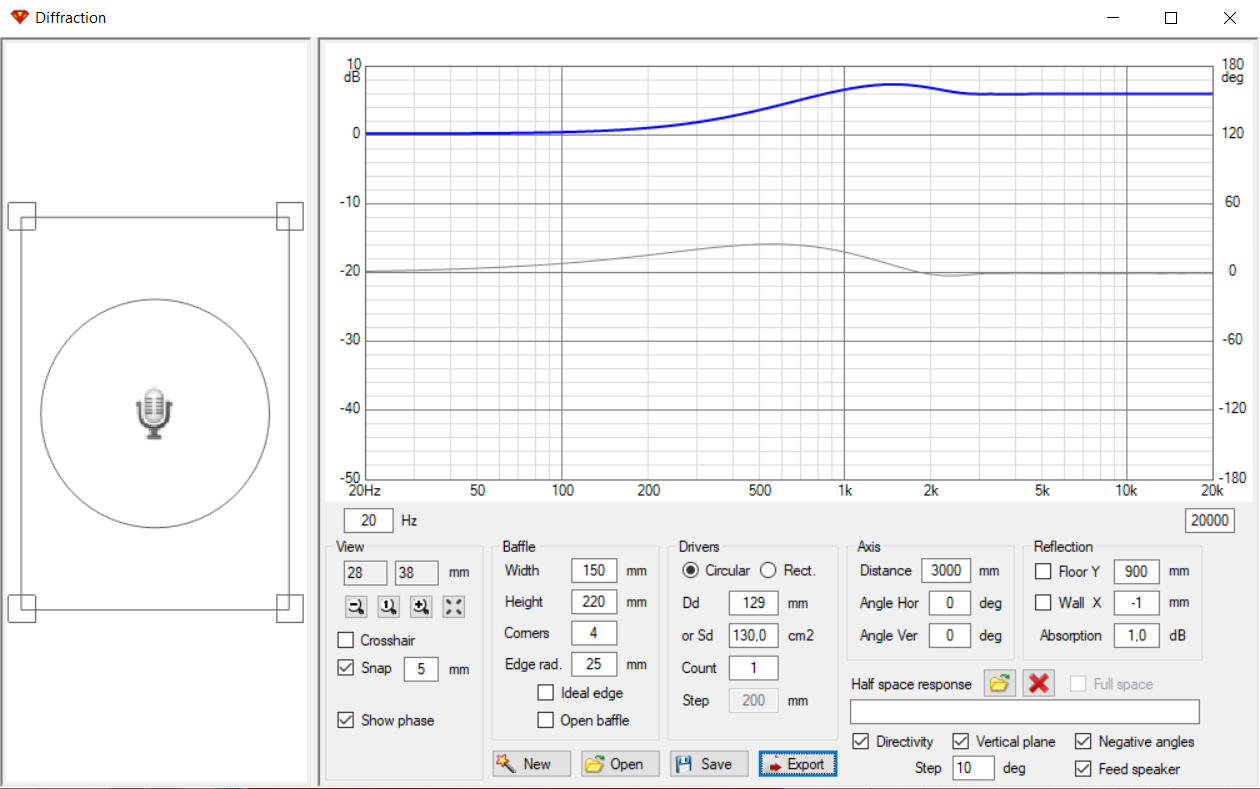Viewport: 1260px width, 789px height.
Task: Click the Angle Ver input field
Action: 950,635
